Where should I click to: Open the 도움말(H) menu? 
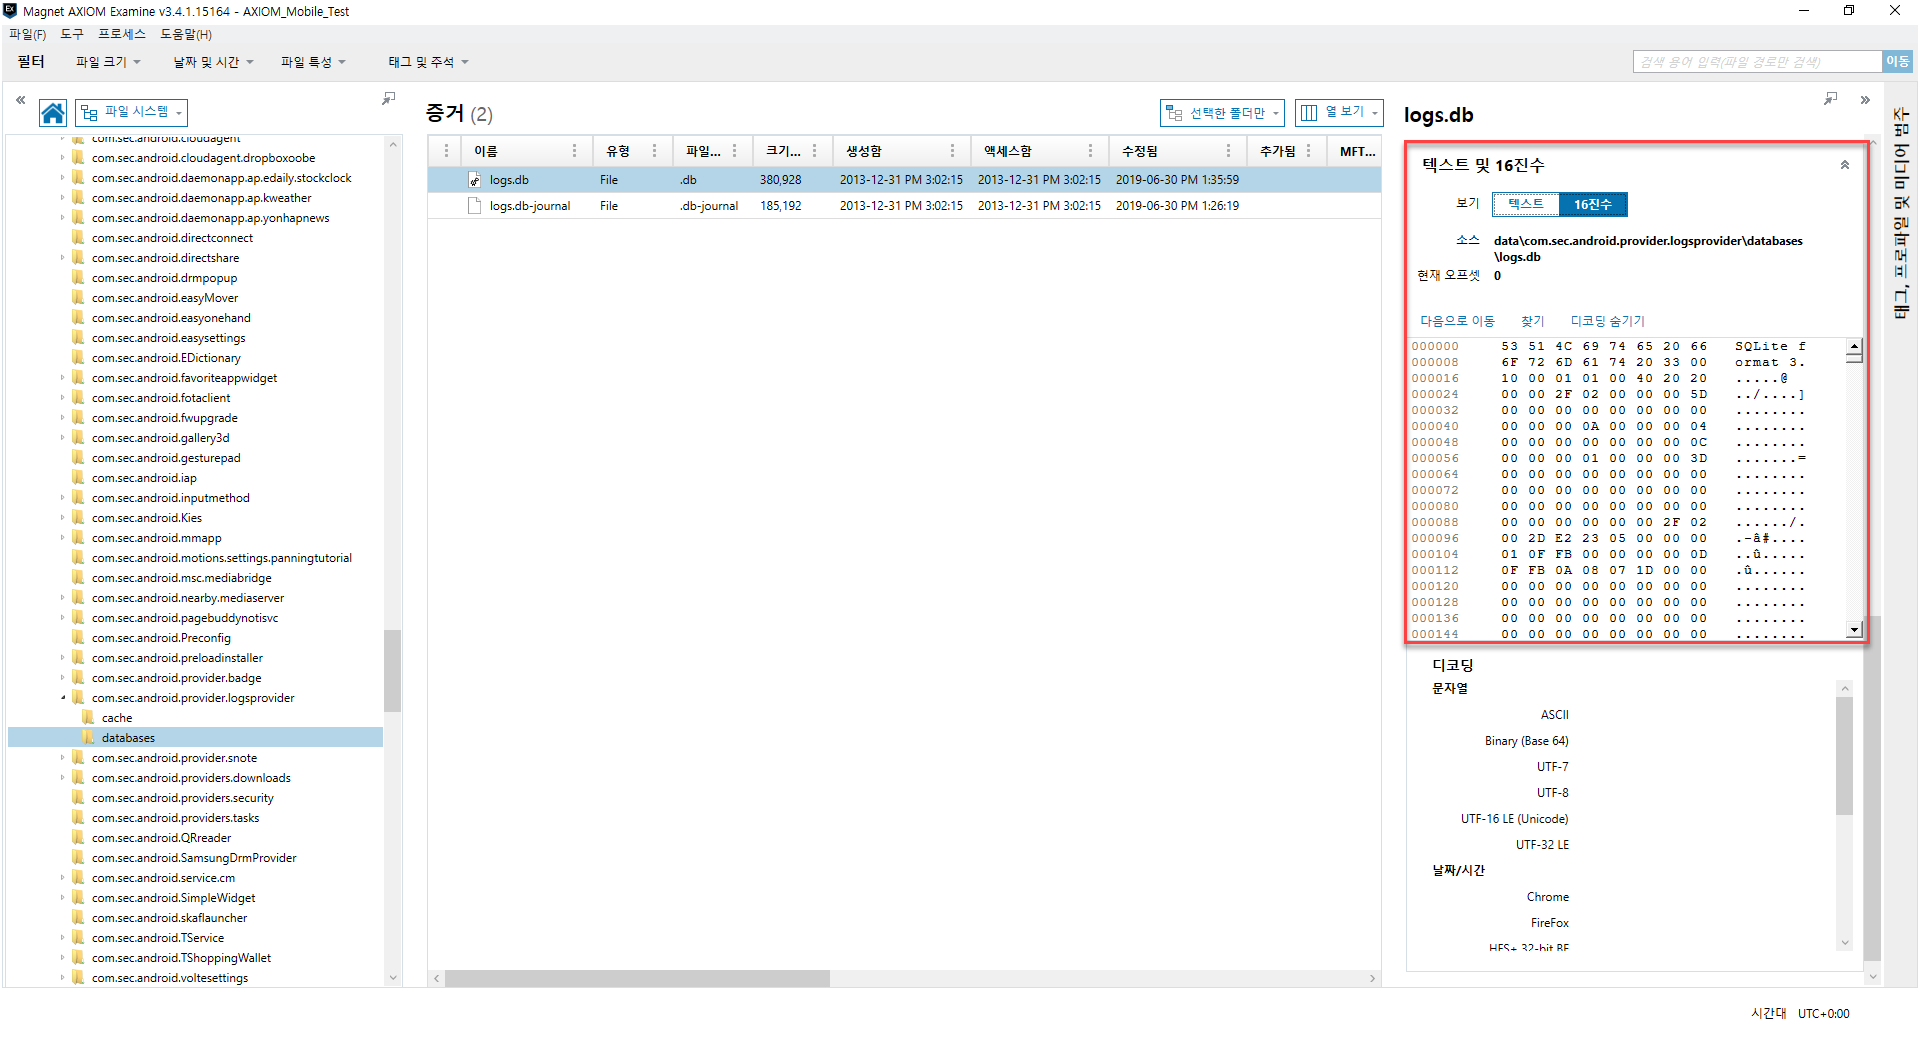pos(186,34)
